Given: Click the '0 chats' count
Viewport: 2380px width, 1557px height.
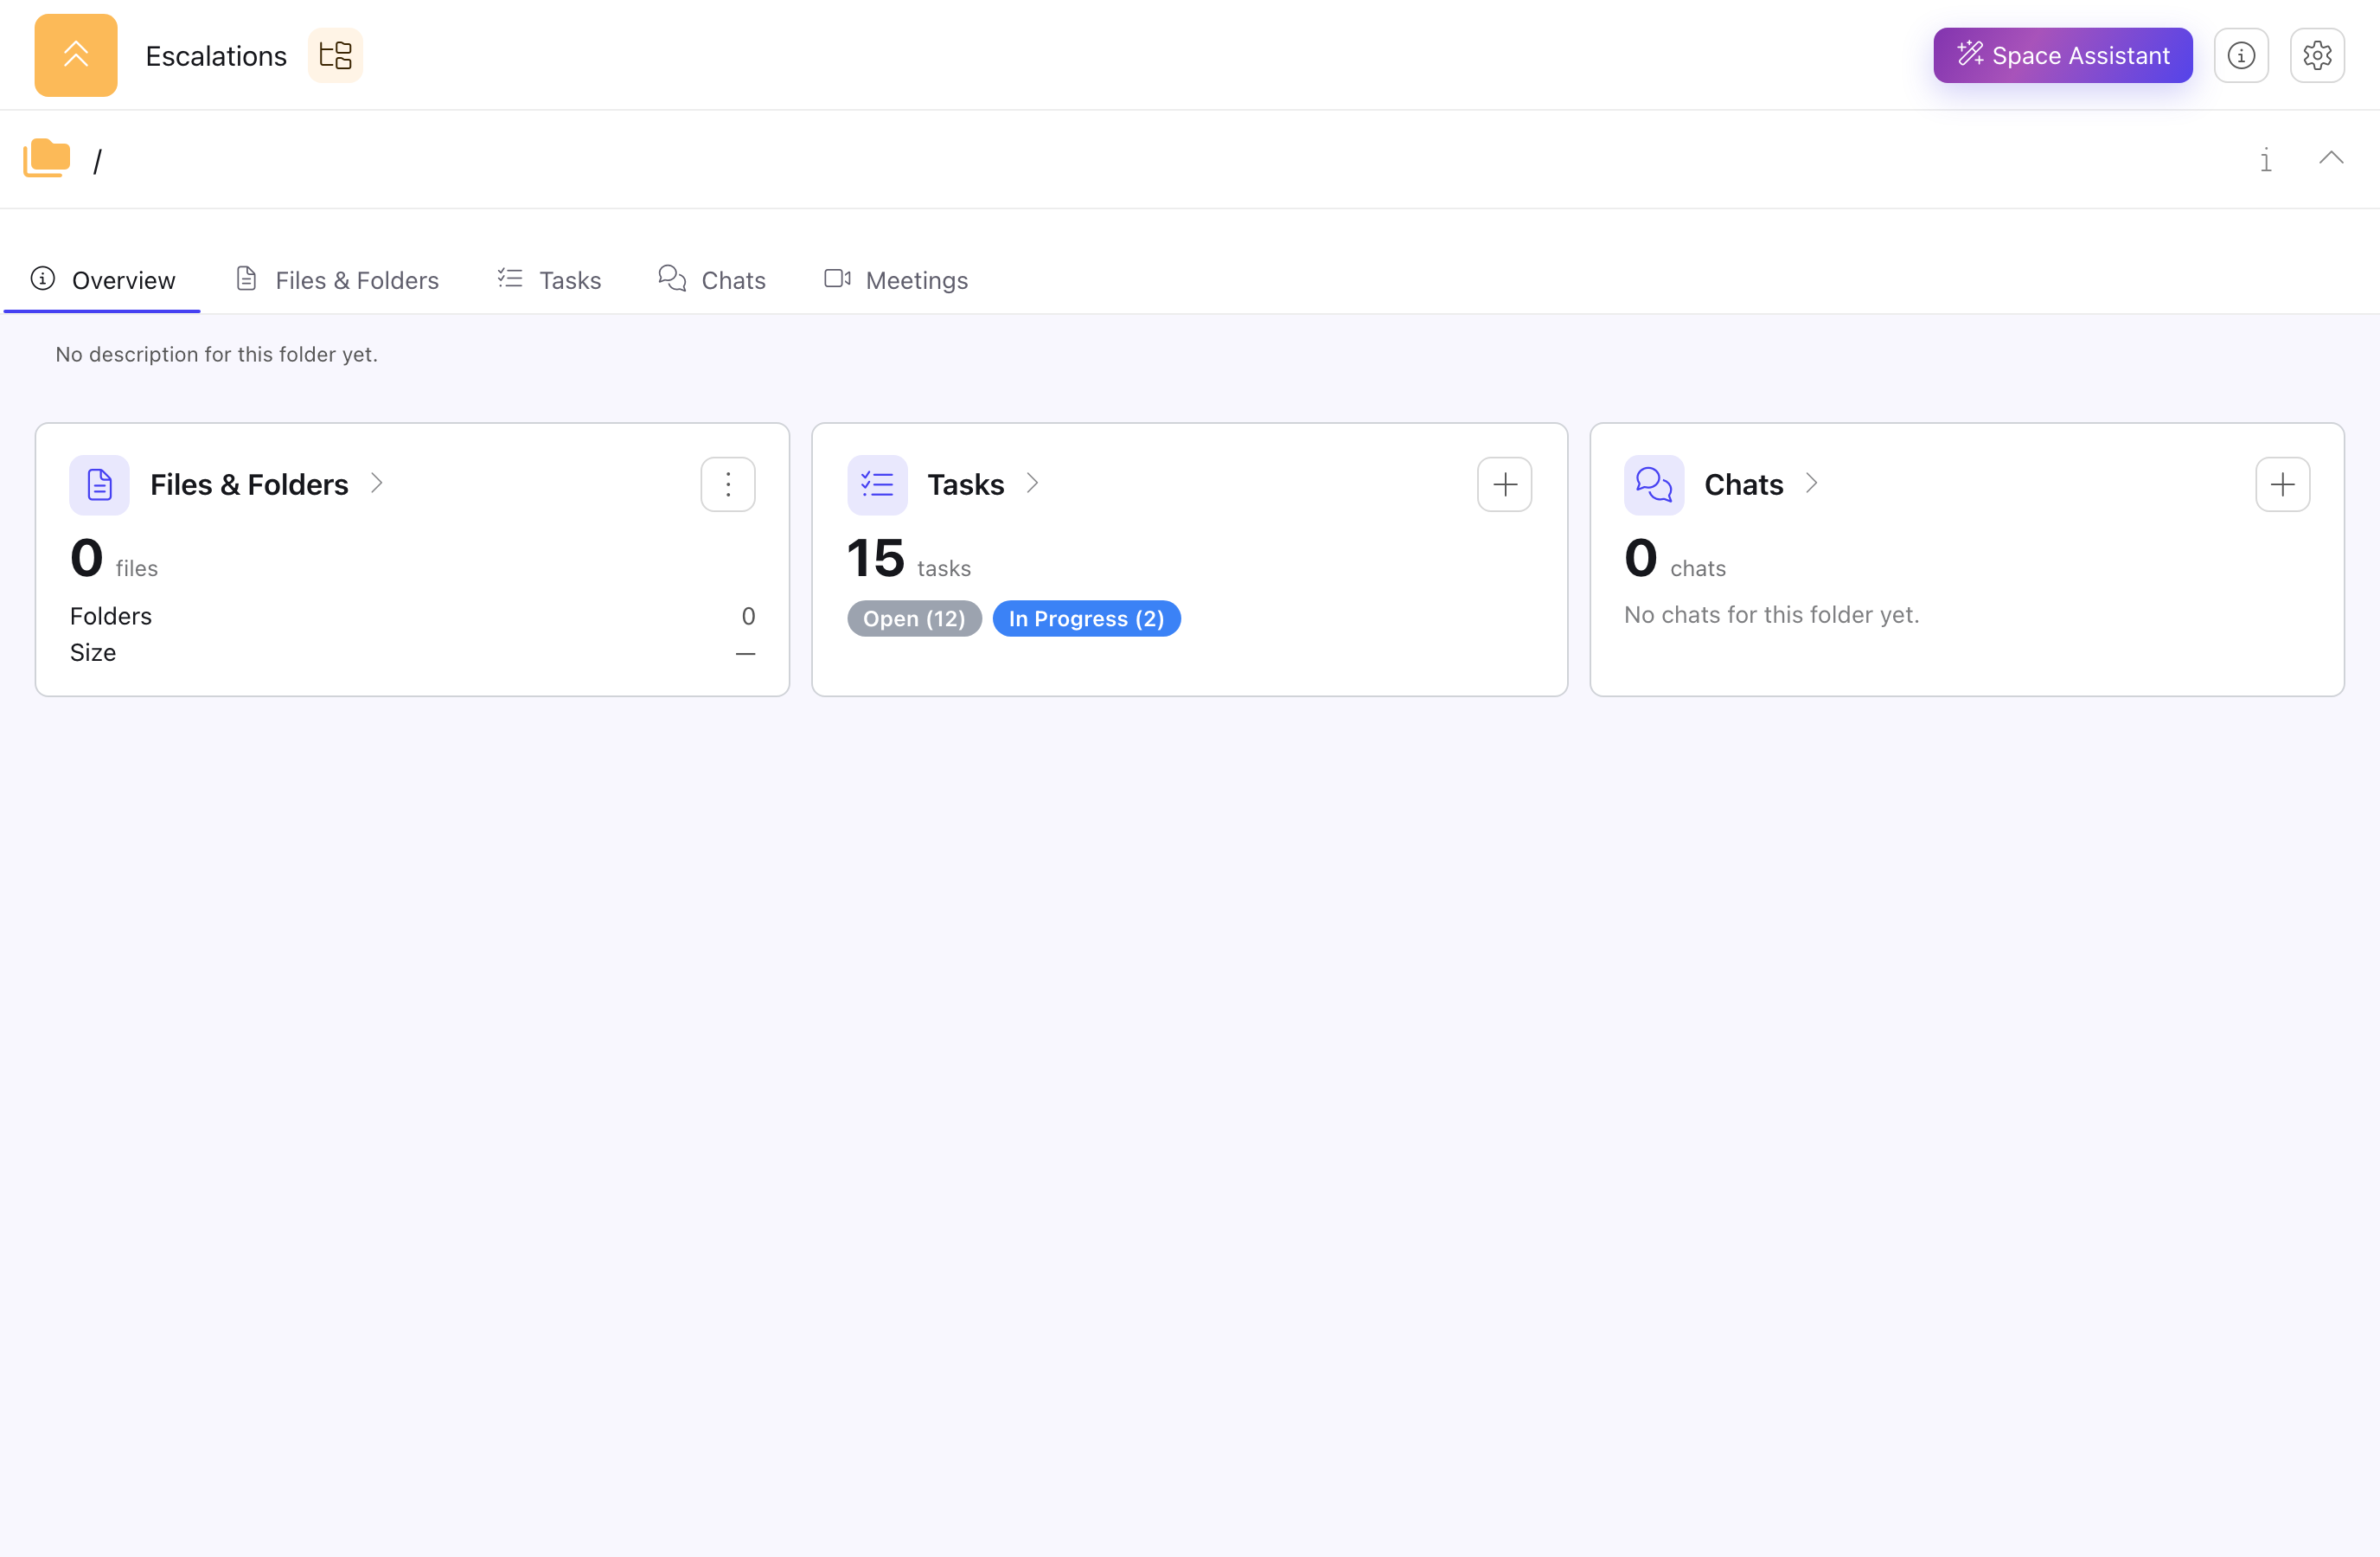Looking at the screenshot, I should click(x=1675, y=559).
